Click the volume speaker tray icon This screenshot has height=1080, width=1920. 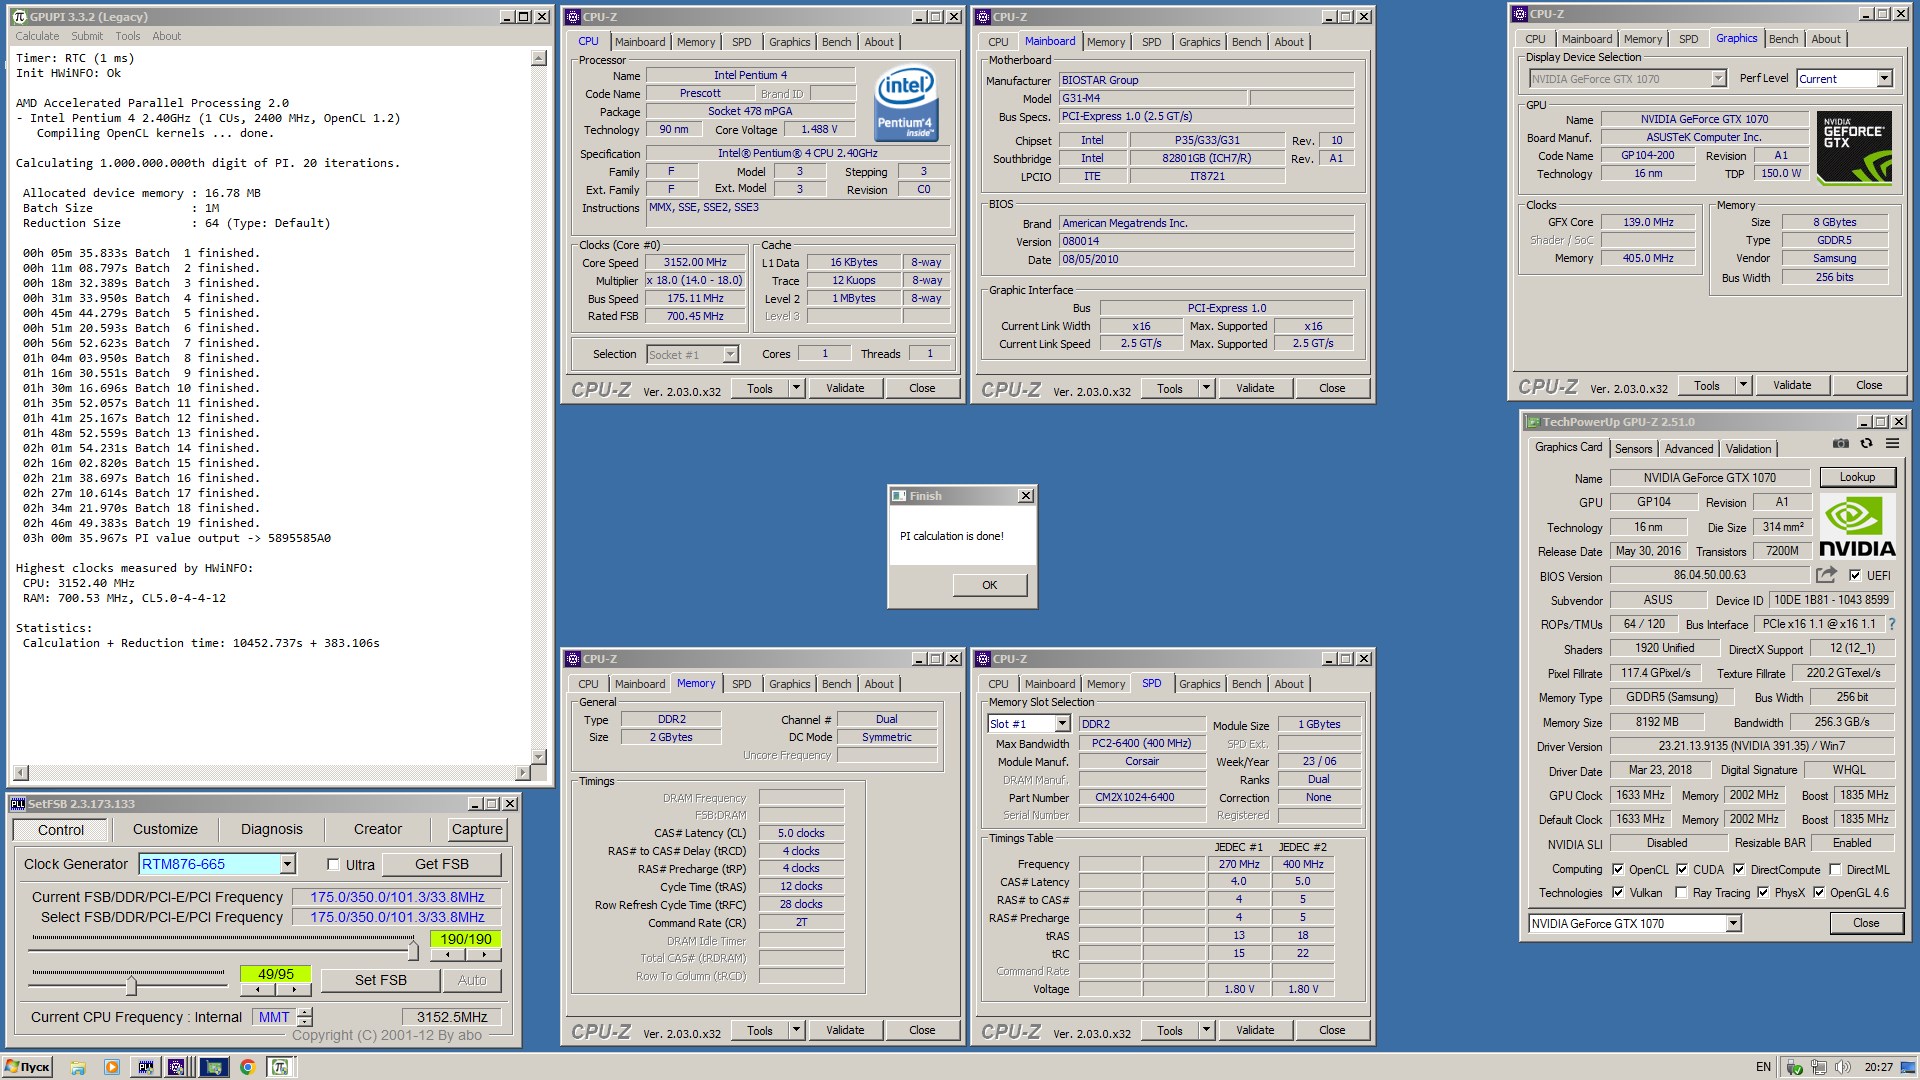[x=1843, y=1067]
